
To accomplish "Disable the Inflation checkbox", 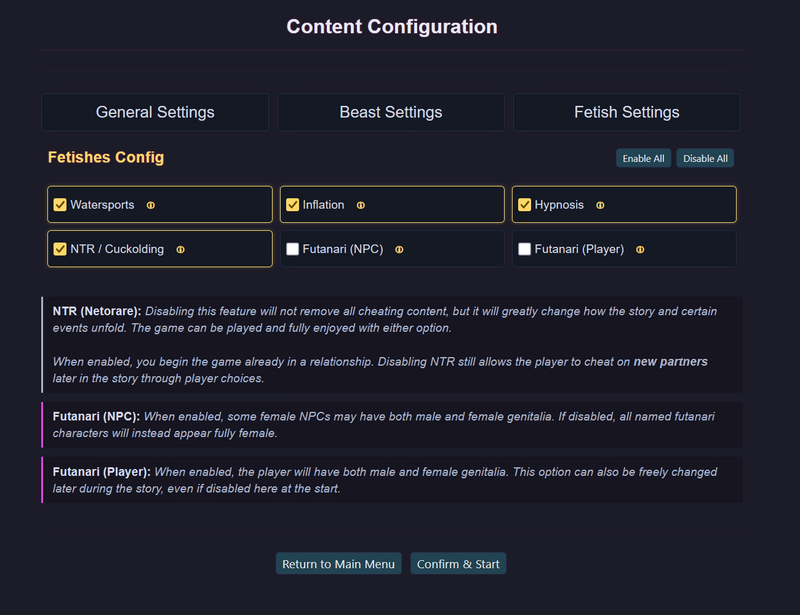I will [293, 205].
